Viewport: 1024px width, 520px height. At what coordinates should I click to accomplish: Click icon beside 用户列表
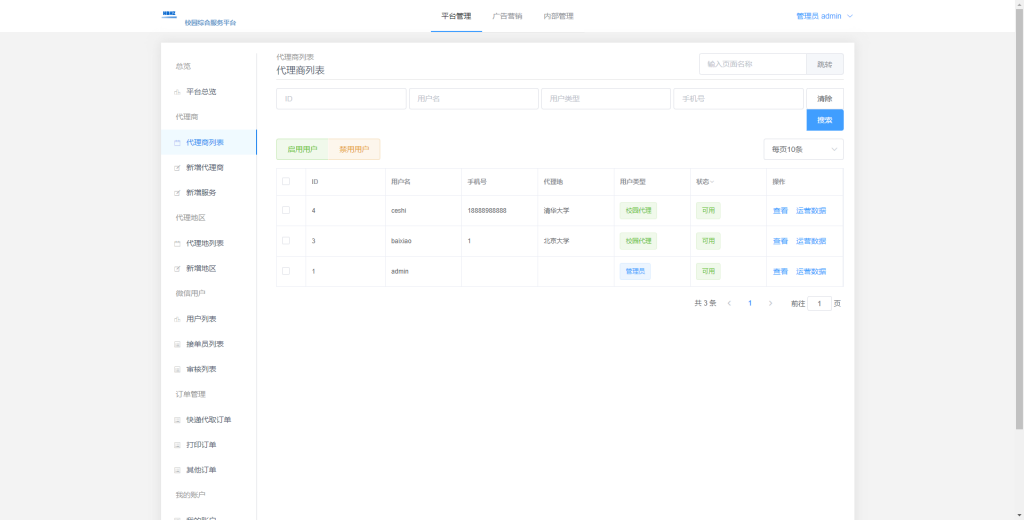pos(177,319)
